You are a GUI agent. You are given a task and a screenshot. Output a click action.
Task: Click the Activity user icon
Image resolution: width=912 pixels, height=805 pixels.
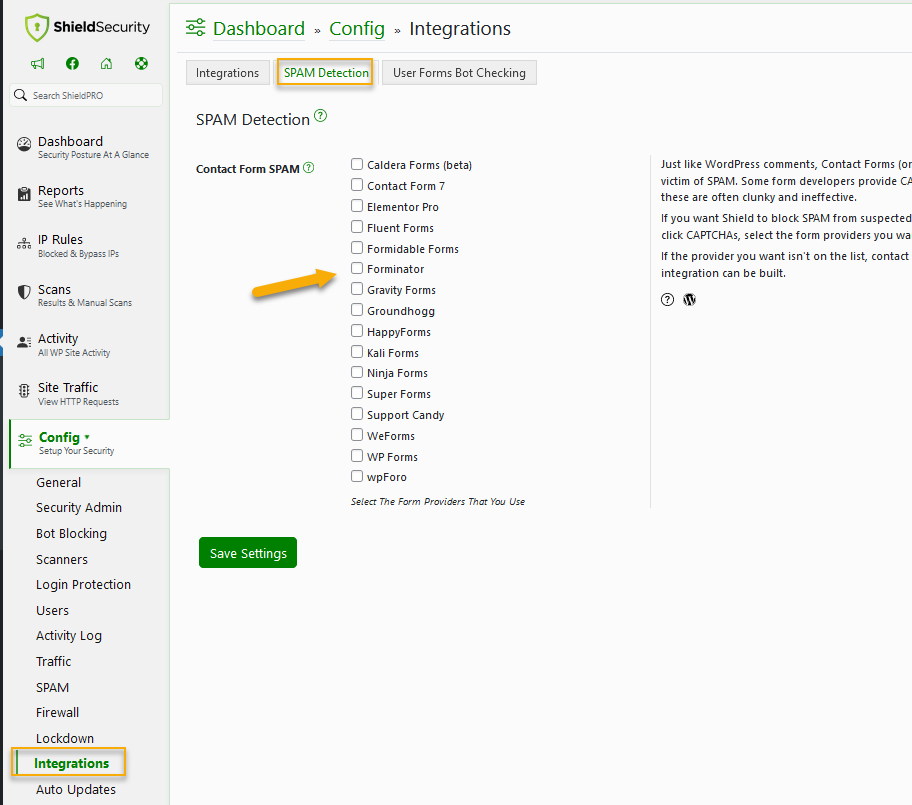click(24, 342)
